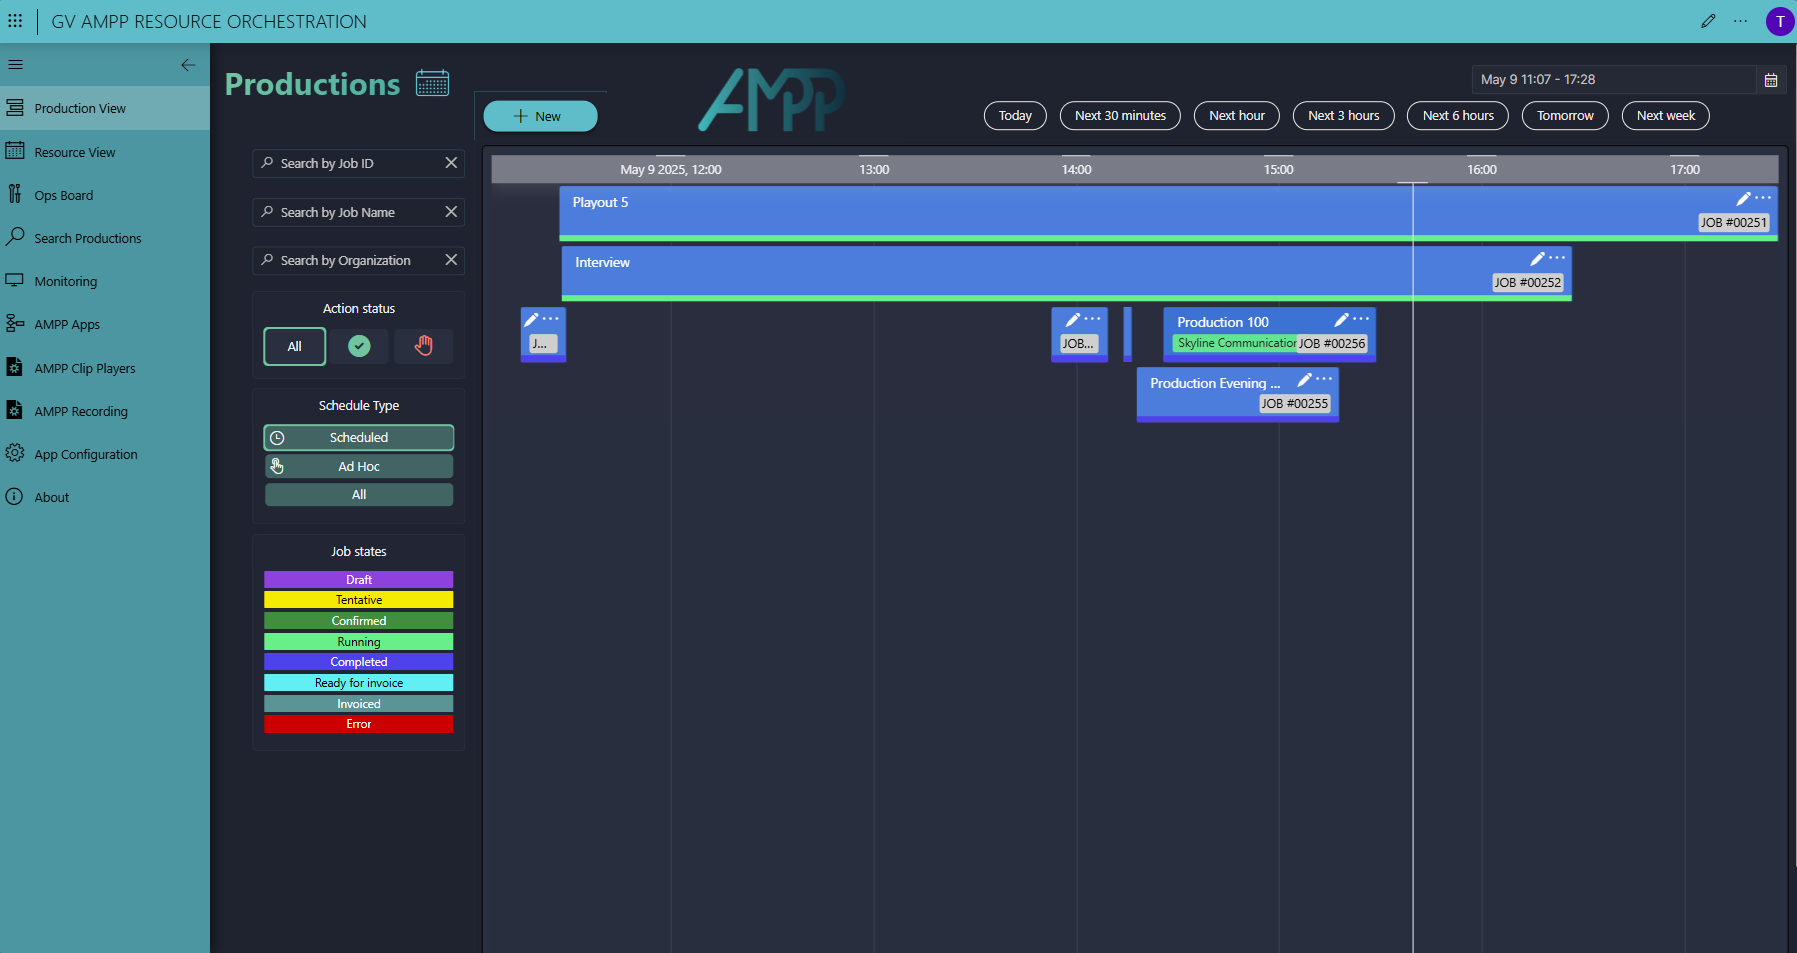
Task: Open Ops Board in sidebar
Action: pyautogui.click(x=105, y=195)
